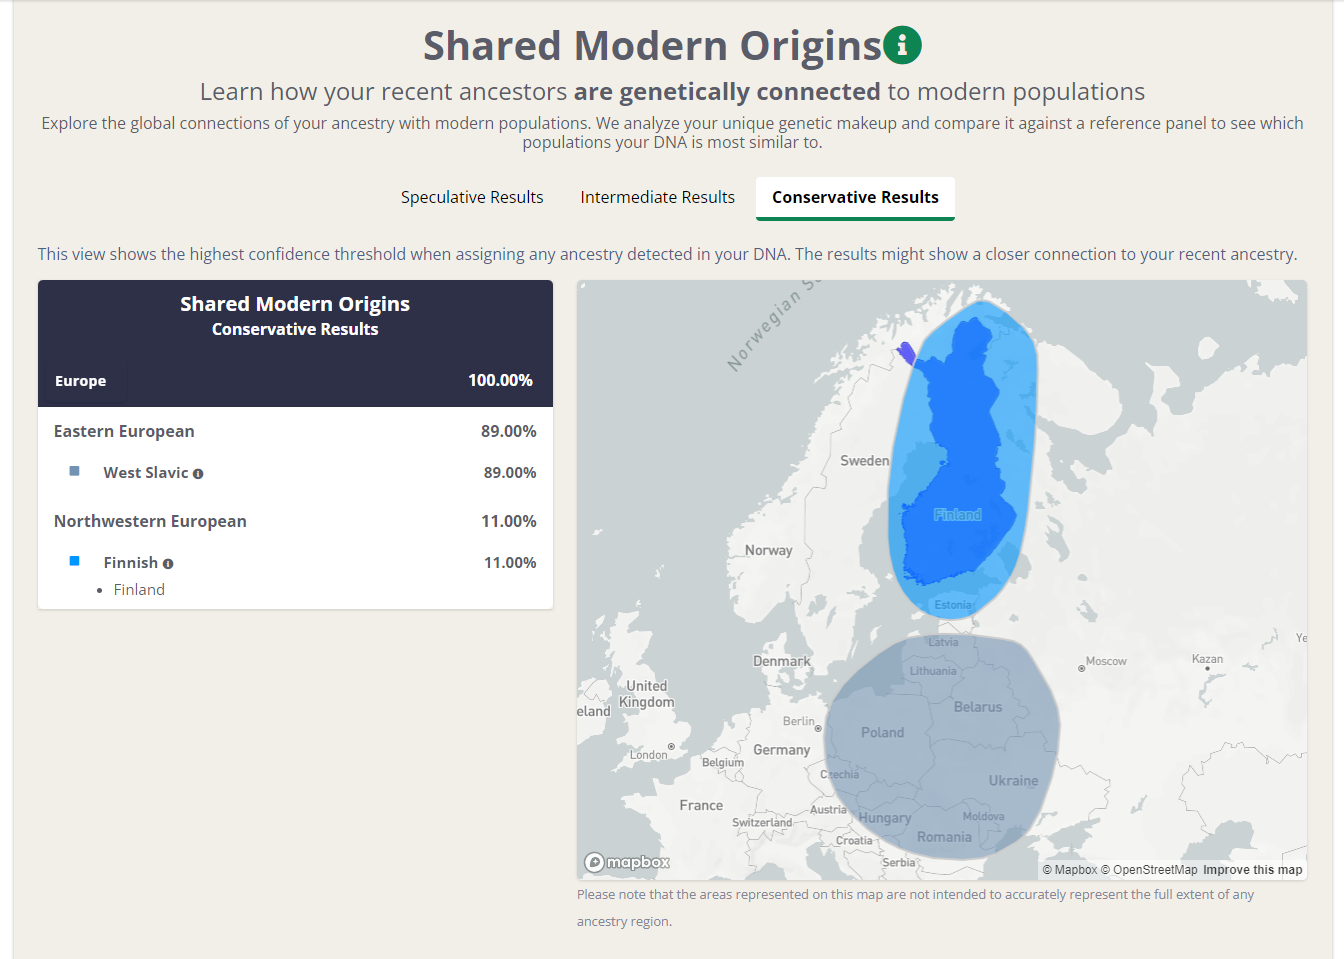Open the West Slavic info icon

[x=198, y=474]
